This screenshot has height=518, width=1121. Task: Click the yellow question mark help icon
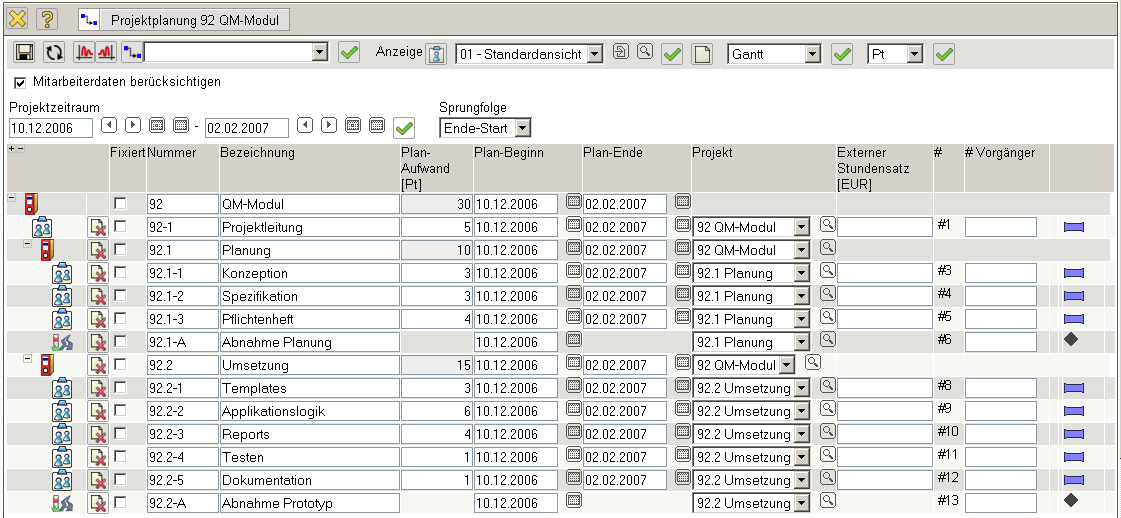[x=47, y=19]
